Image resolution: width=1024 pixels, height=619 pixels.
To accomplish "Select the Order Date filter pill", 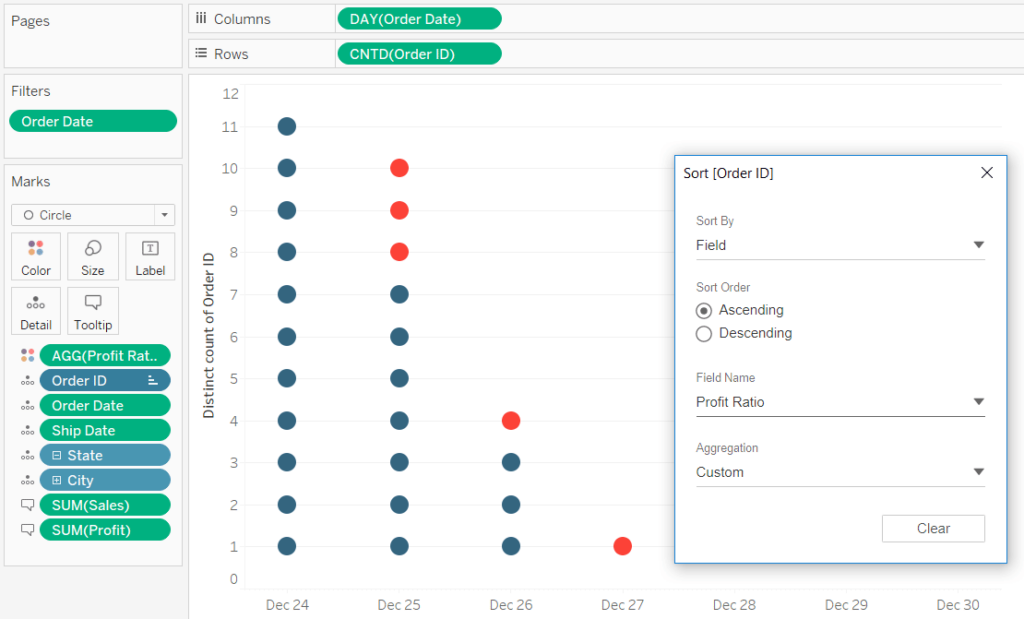I will coord(92,120).
